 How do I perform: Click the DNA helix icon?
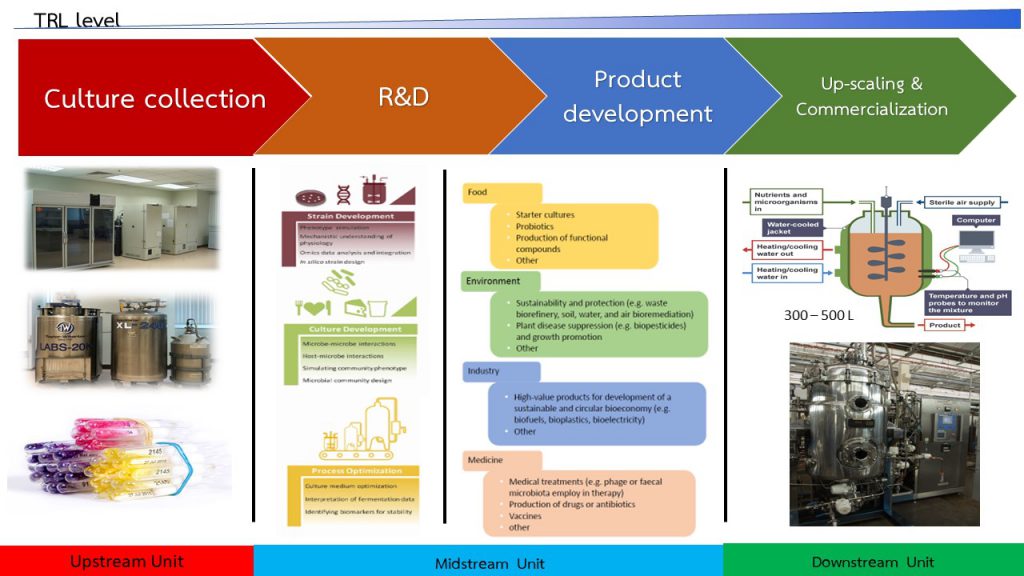[x=344, y=195]
